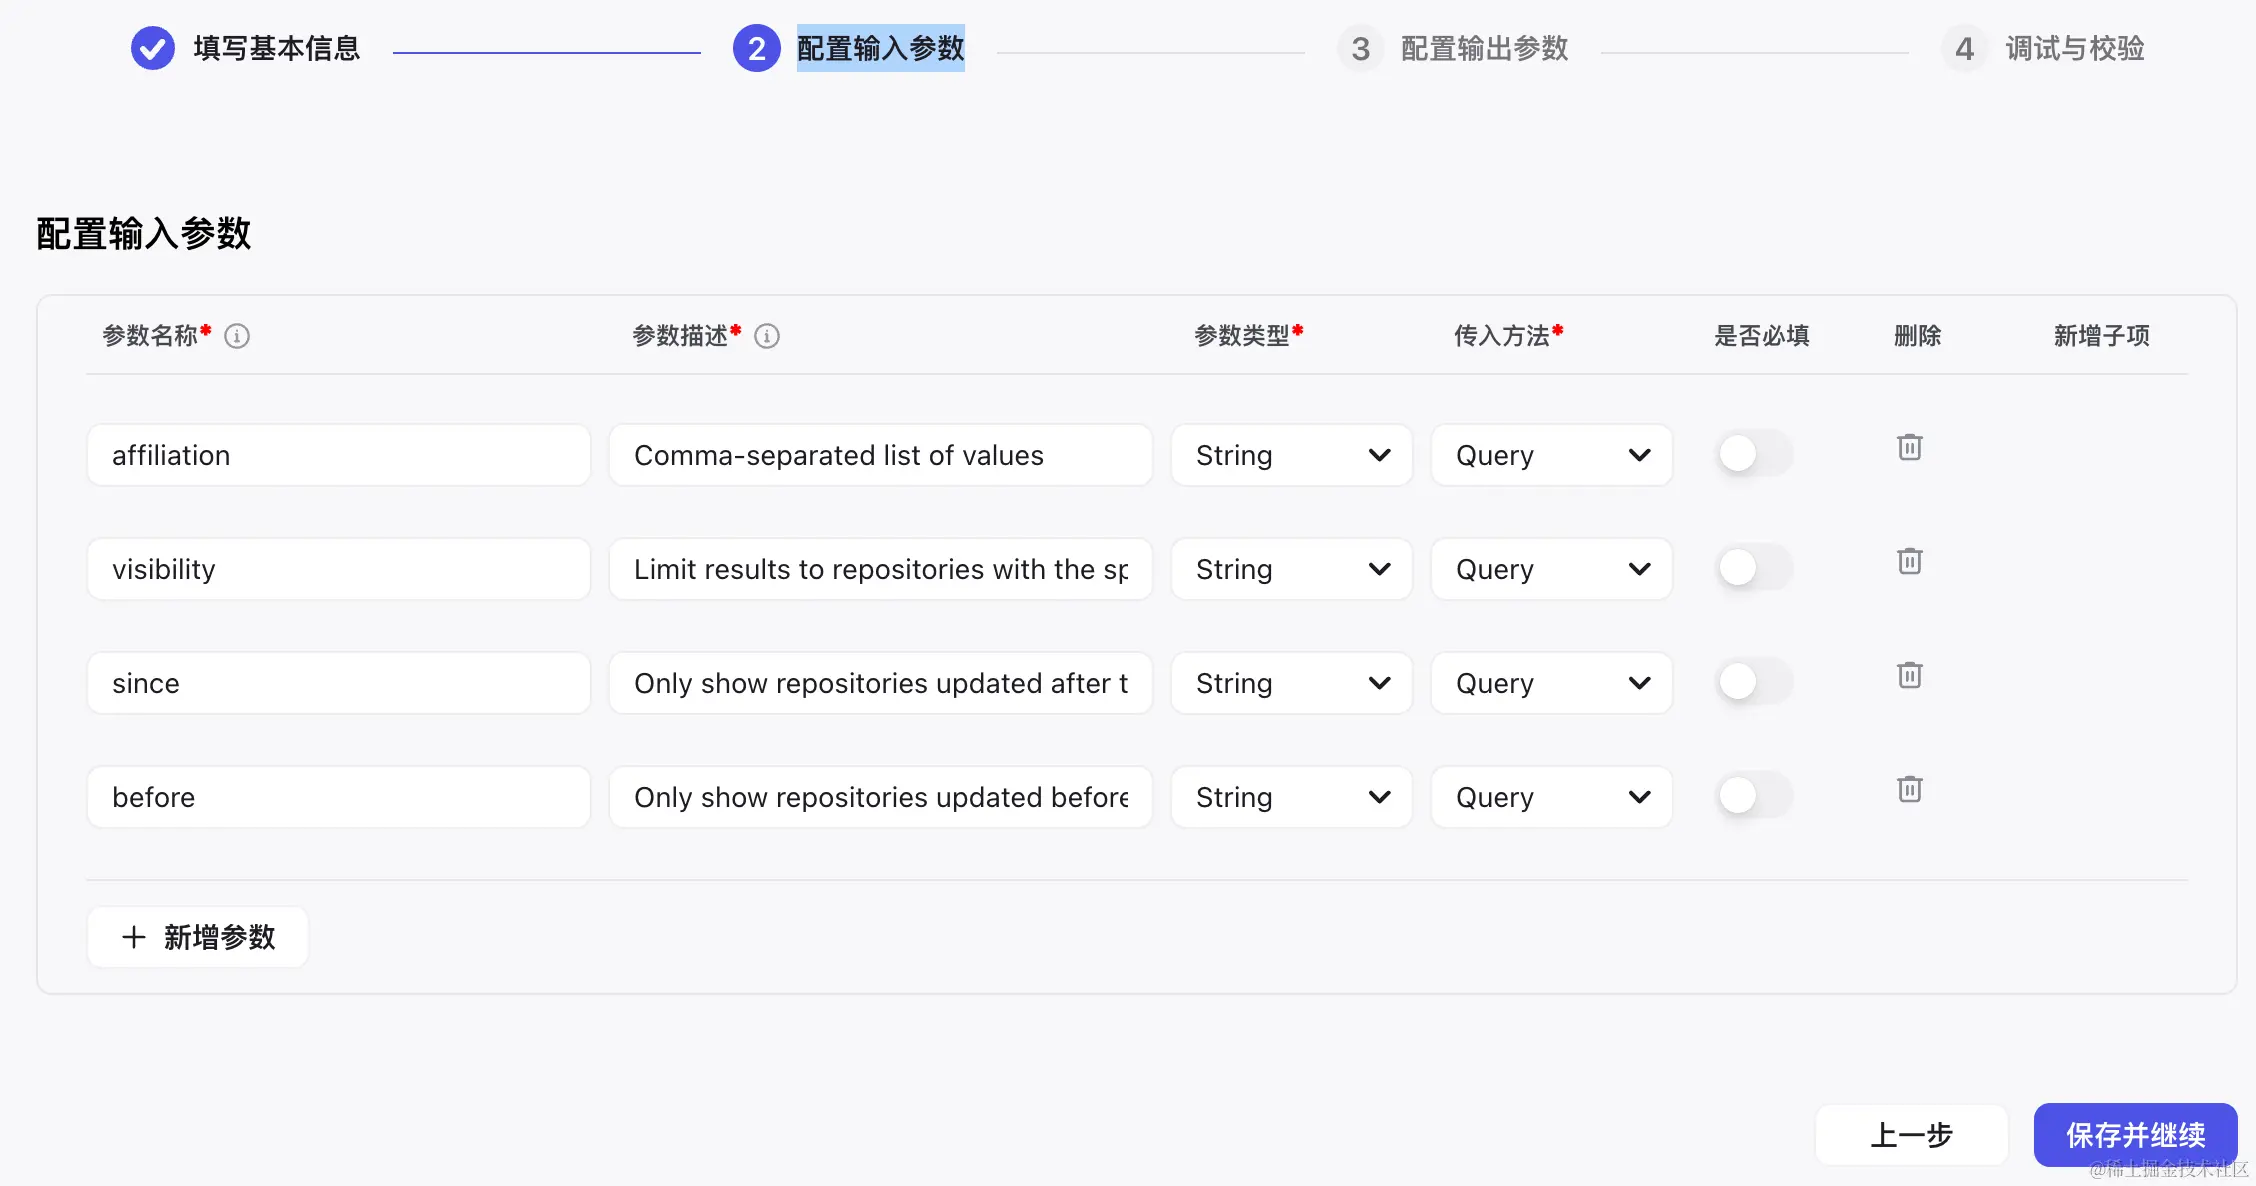Image resolution: width=2256 pixels, height=1186 pixels.
Task: Click the plus icon on 新增参数
Action: (135, 937)
